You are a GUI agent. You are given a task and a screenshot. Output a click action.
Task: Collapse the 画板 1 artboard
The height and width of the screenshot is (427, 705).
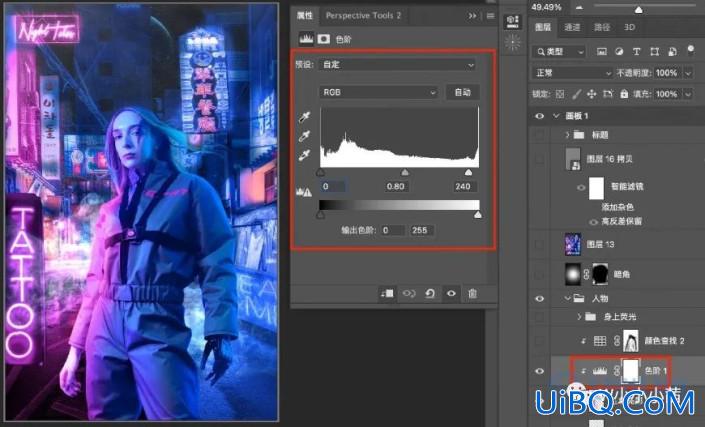click(556, 116)
